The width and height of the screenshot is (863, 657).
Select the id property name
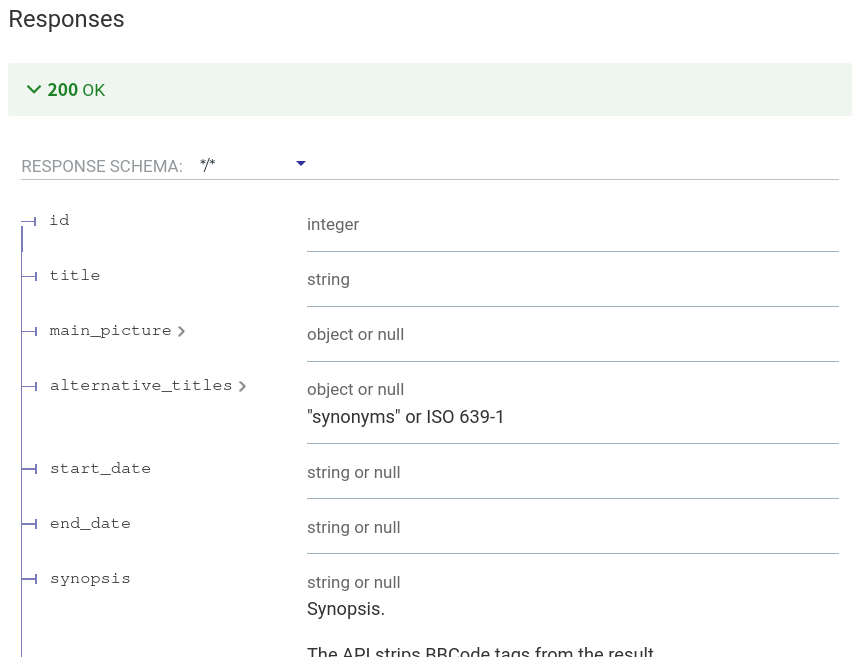(x=60, y=220)
